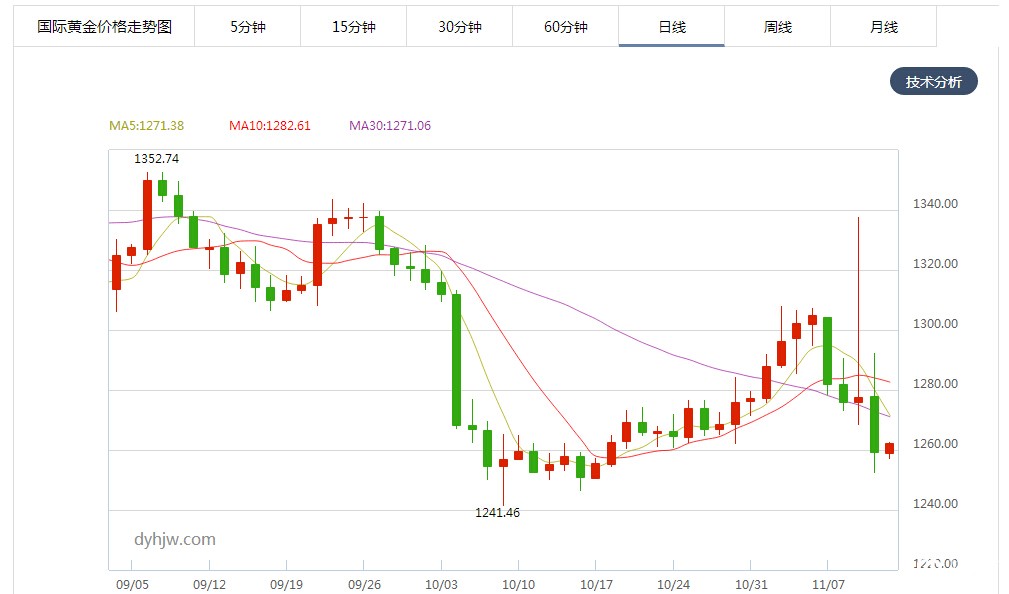This screenshot has width=1009, height=594.
Task: Open the 30分钟 timeframe tab
Action: point(459,27)
